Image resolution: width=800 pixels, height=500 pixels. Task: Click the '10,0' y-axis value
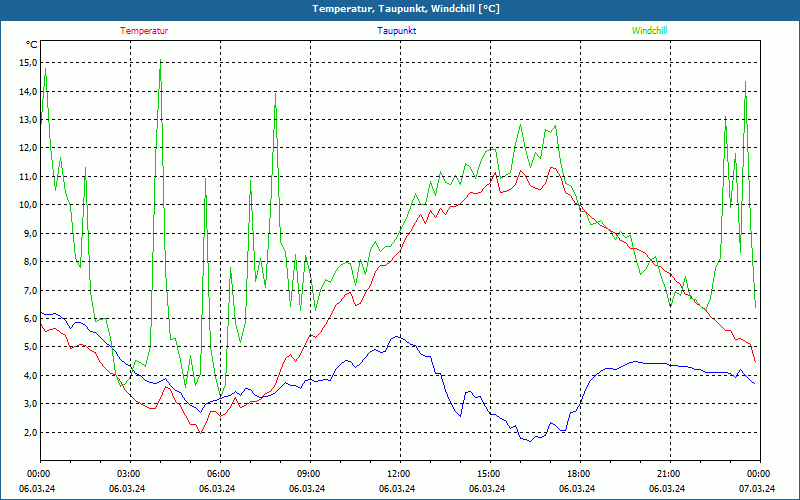28,205
